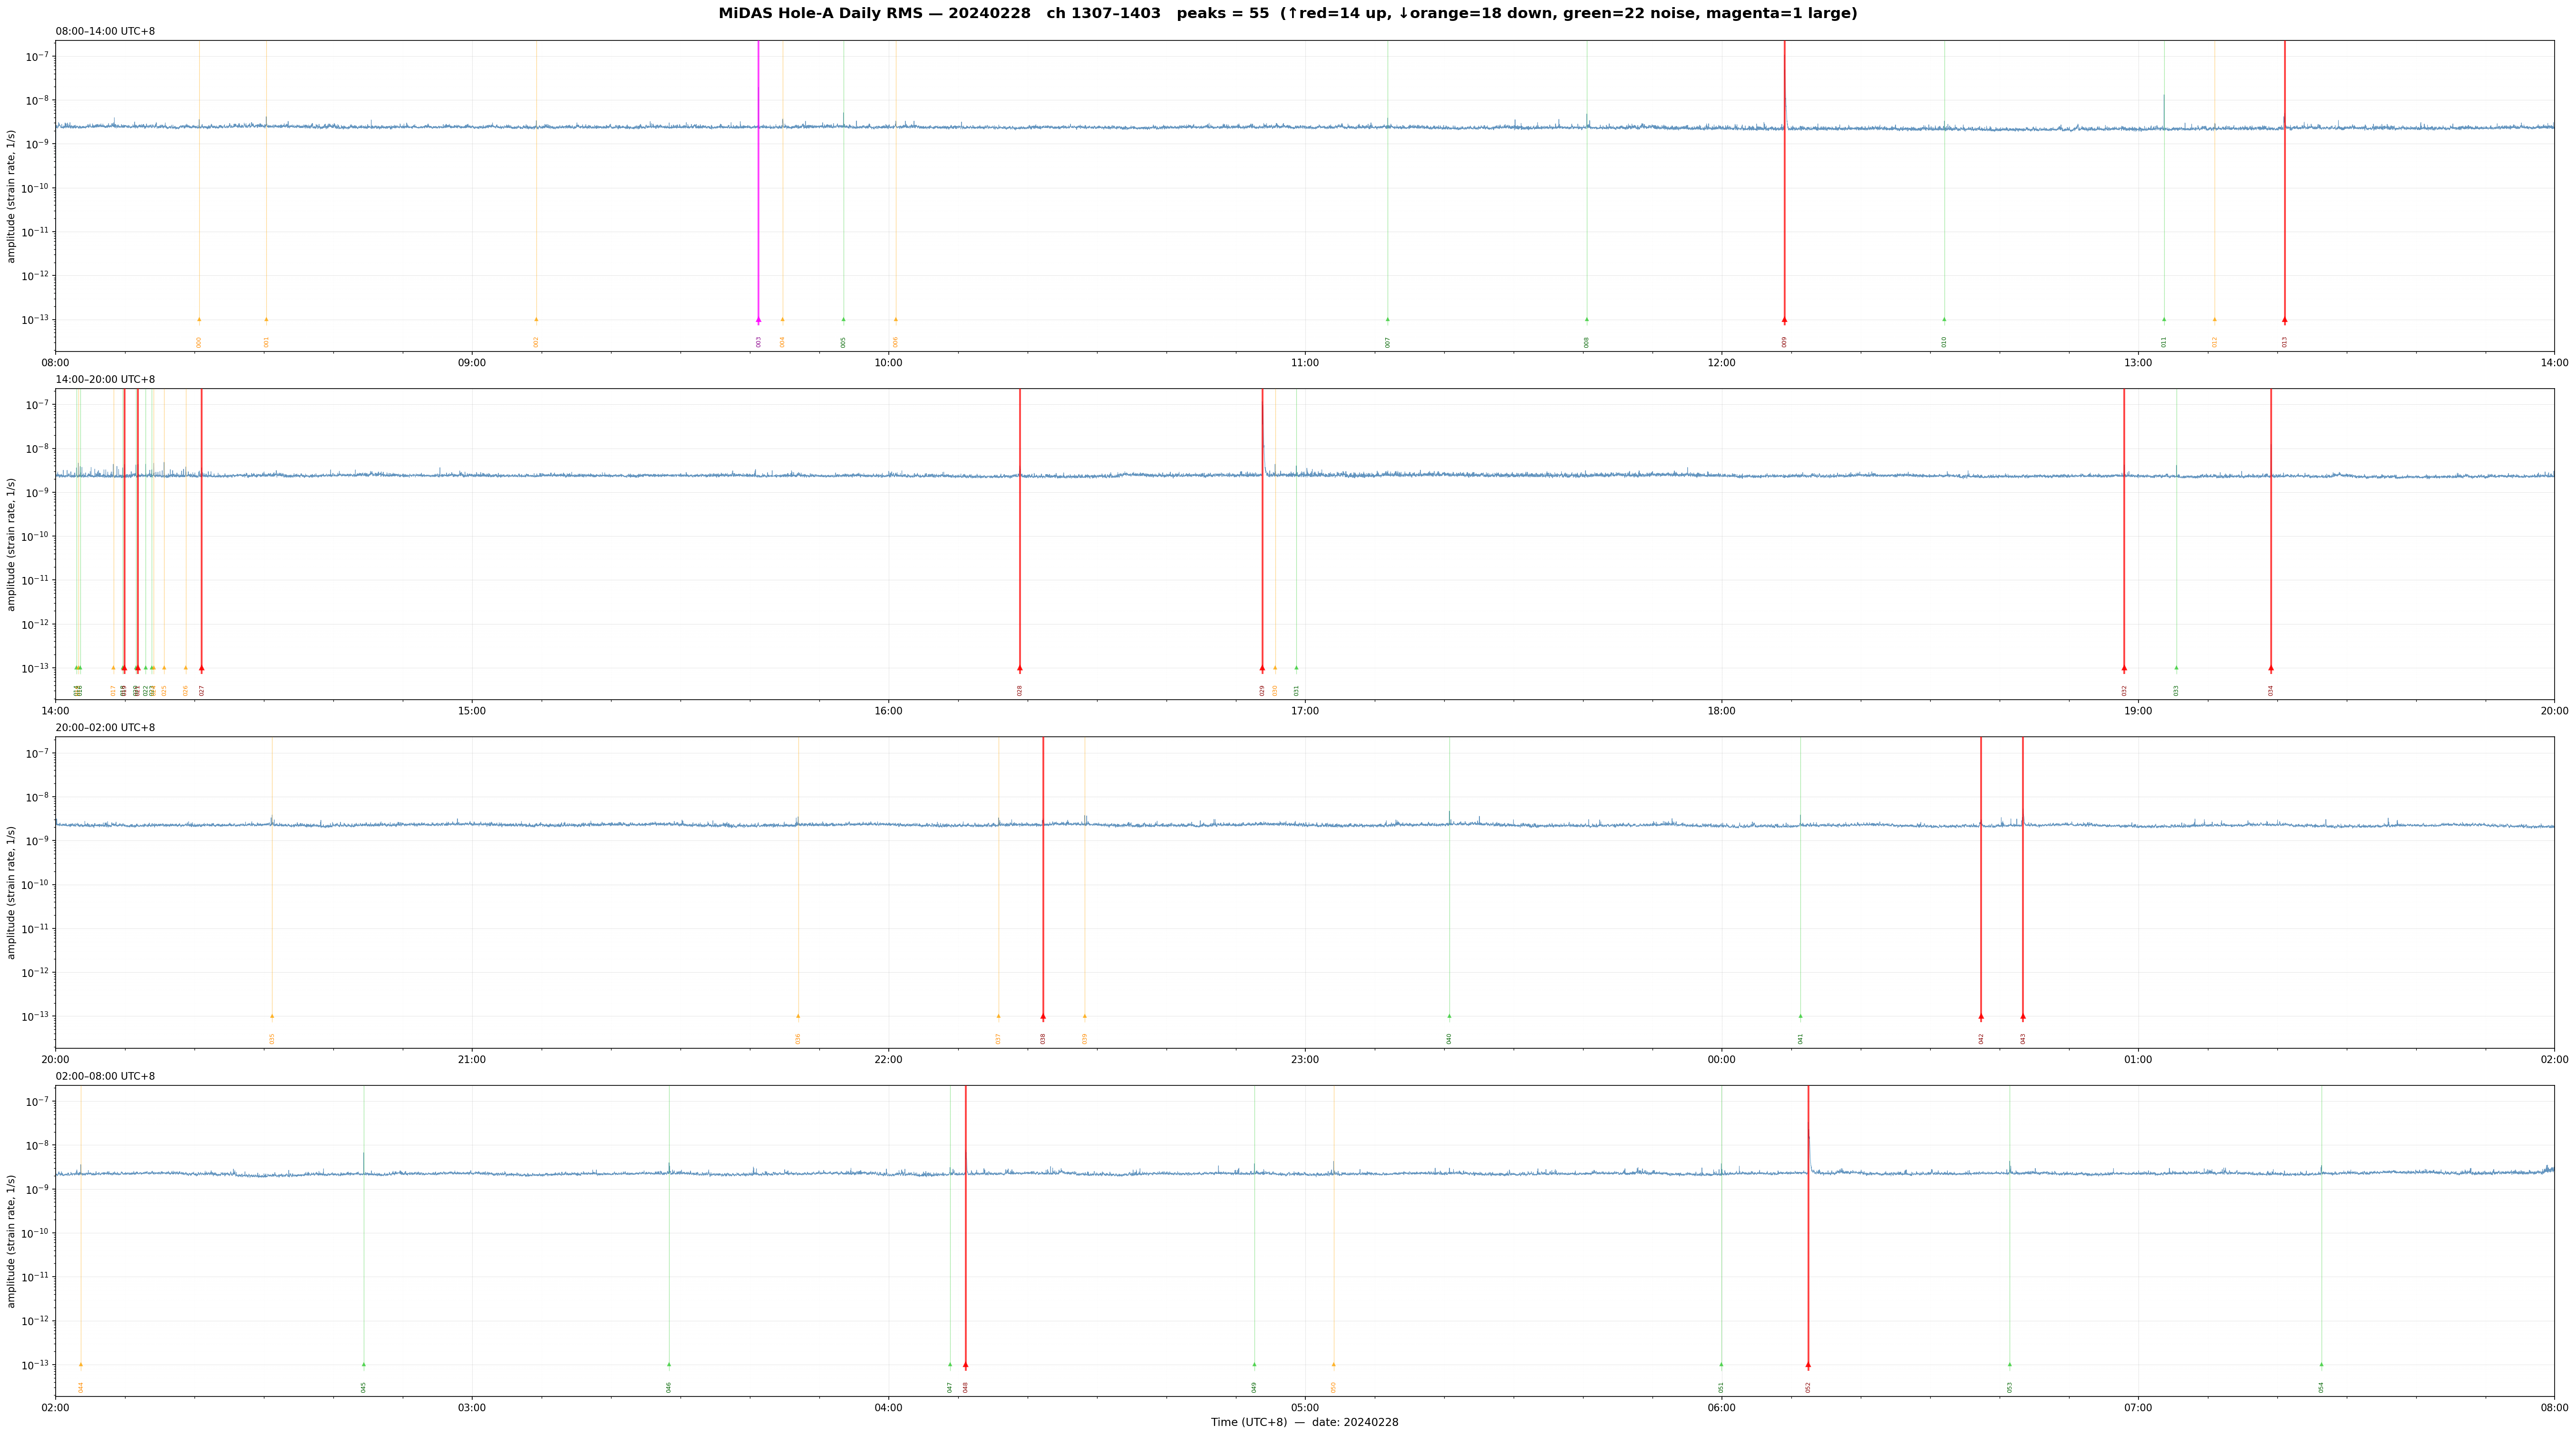Pick green noise marker 041
This screenshot has height=1435, width=2576.
click(1800, 1016)
